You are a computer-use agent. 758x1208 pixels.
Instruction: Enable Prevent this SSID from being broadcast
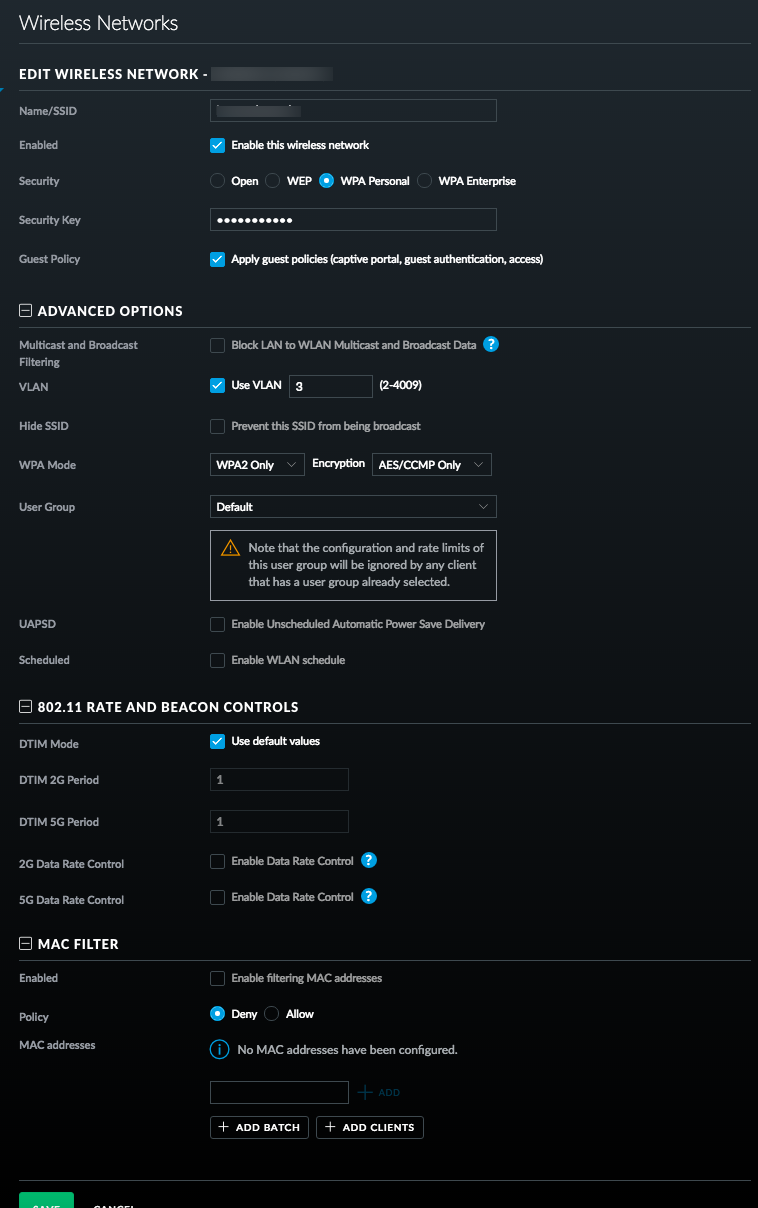coord(217,426)
